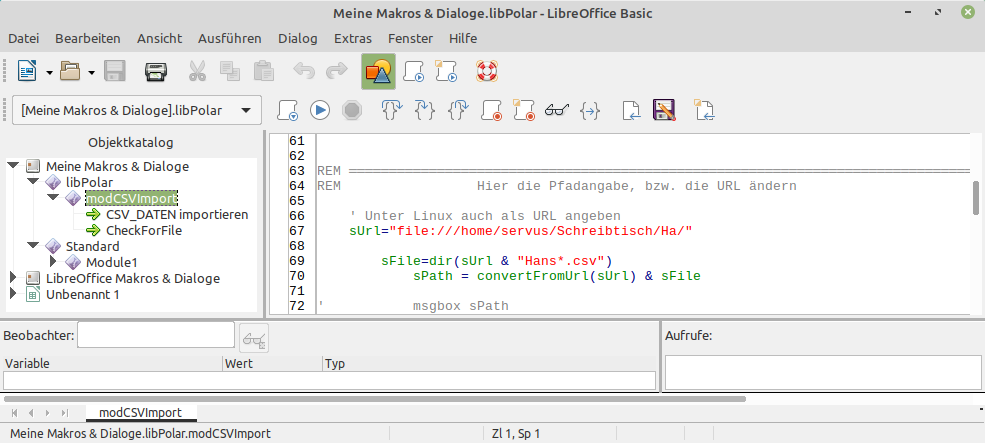Expand the Module1 tree node
985x443 pixels.
tap(53, 261)
